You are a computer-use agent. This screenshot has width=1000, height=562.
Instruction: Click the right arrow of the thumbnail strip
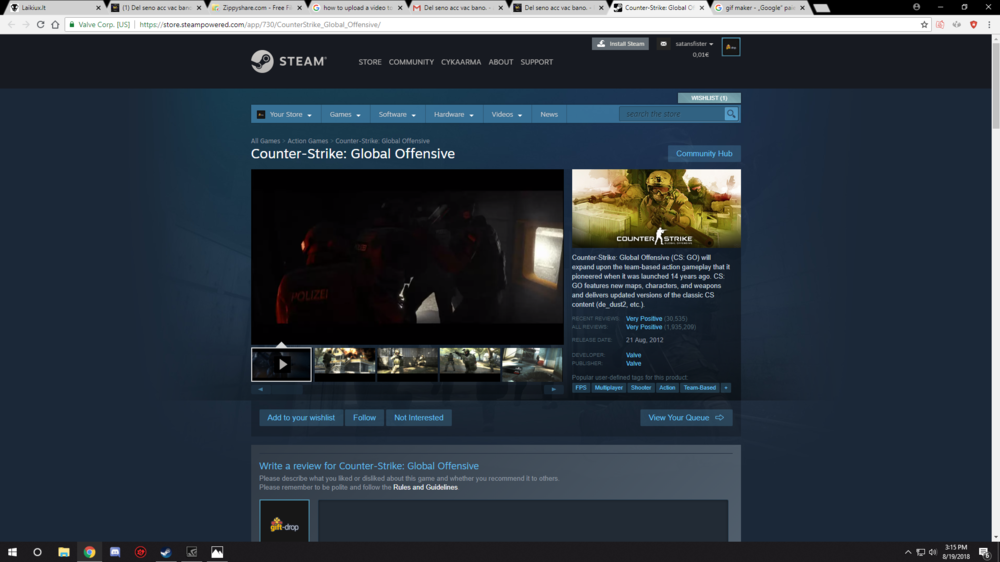click(x=554, y=388)
